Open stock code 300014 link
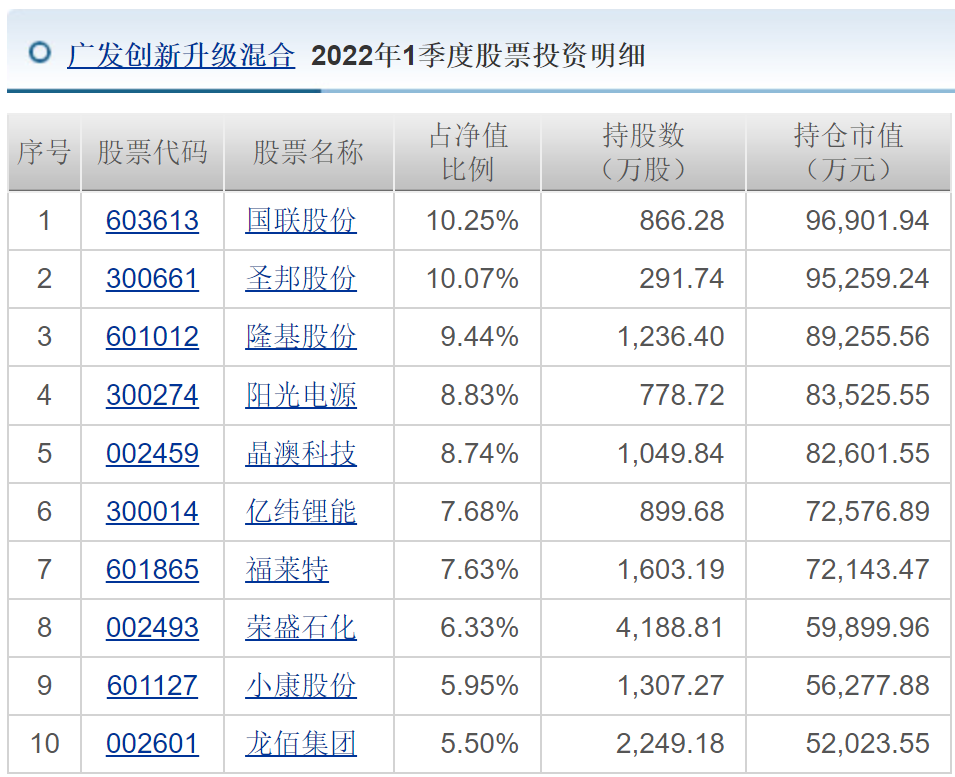Screen dimensions: 955x777 [152, 512]
